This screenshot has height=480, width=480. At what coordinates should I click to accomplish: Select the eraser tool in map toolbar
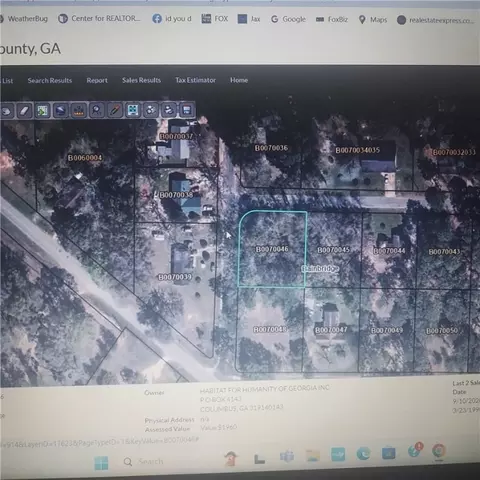pos(24,110)
